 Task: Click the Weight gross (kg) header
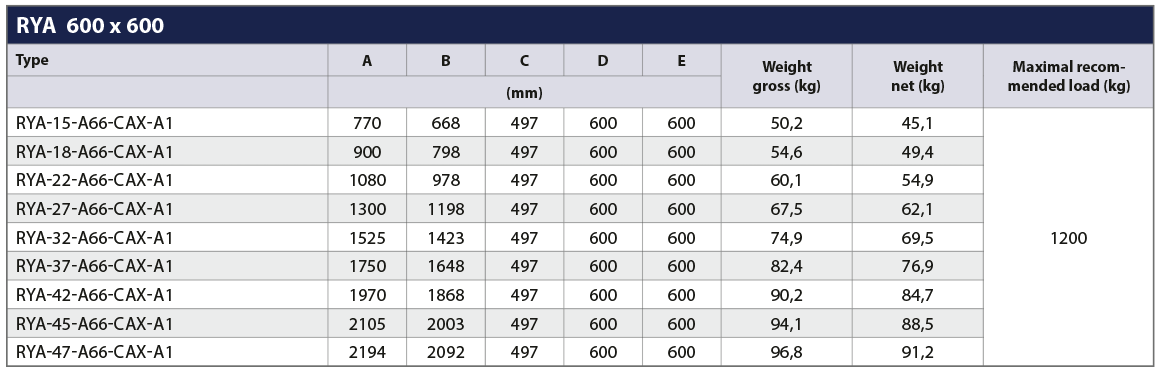pyautogui.click(x=786, y=76)
